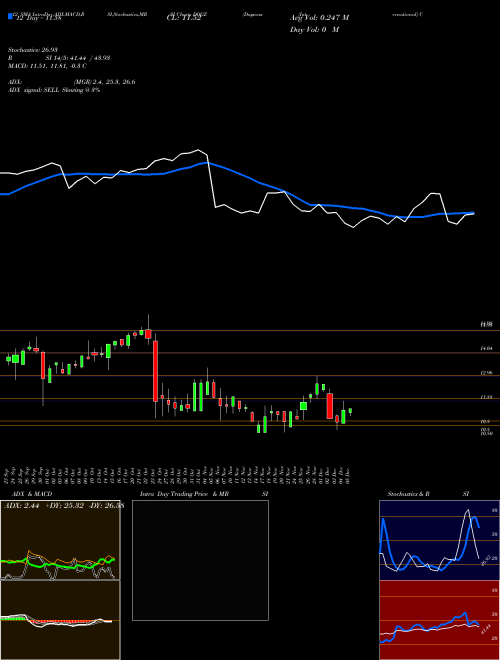Screen dimensions: 500x660
Task: Click the ADX 2.44 +DY -DY readout
Action: (64, 506)
